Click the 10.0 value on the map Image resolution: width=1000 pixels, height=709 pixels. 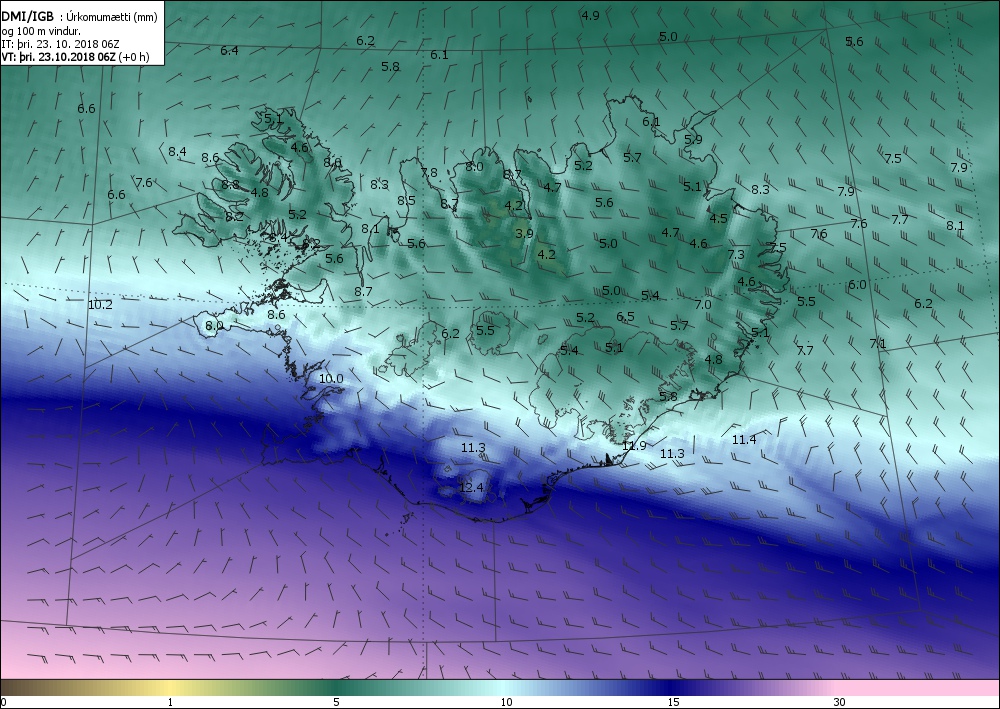331,379
